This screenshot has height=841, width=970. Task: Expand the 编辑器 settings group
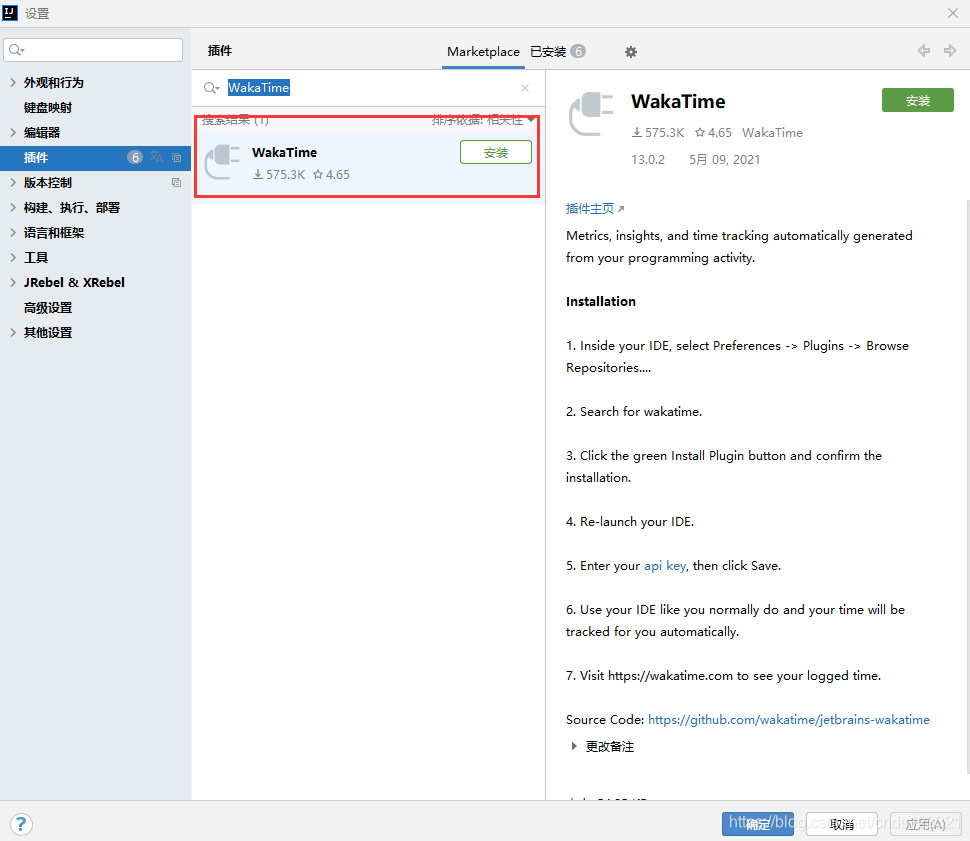[13, 132]
